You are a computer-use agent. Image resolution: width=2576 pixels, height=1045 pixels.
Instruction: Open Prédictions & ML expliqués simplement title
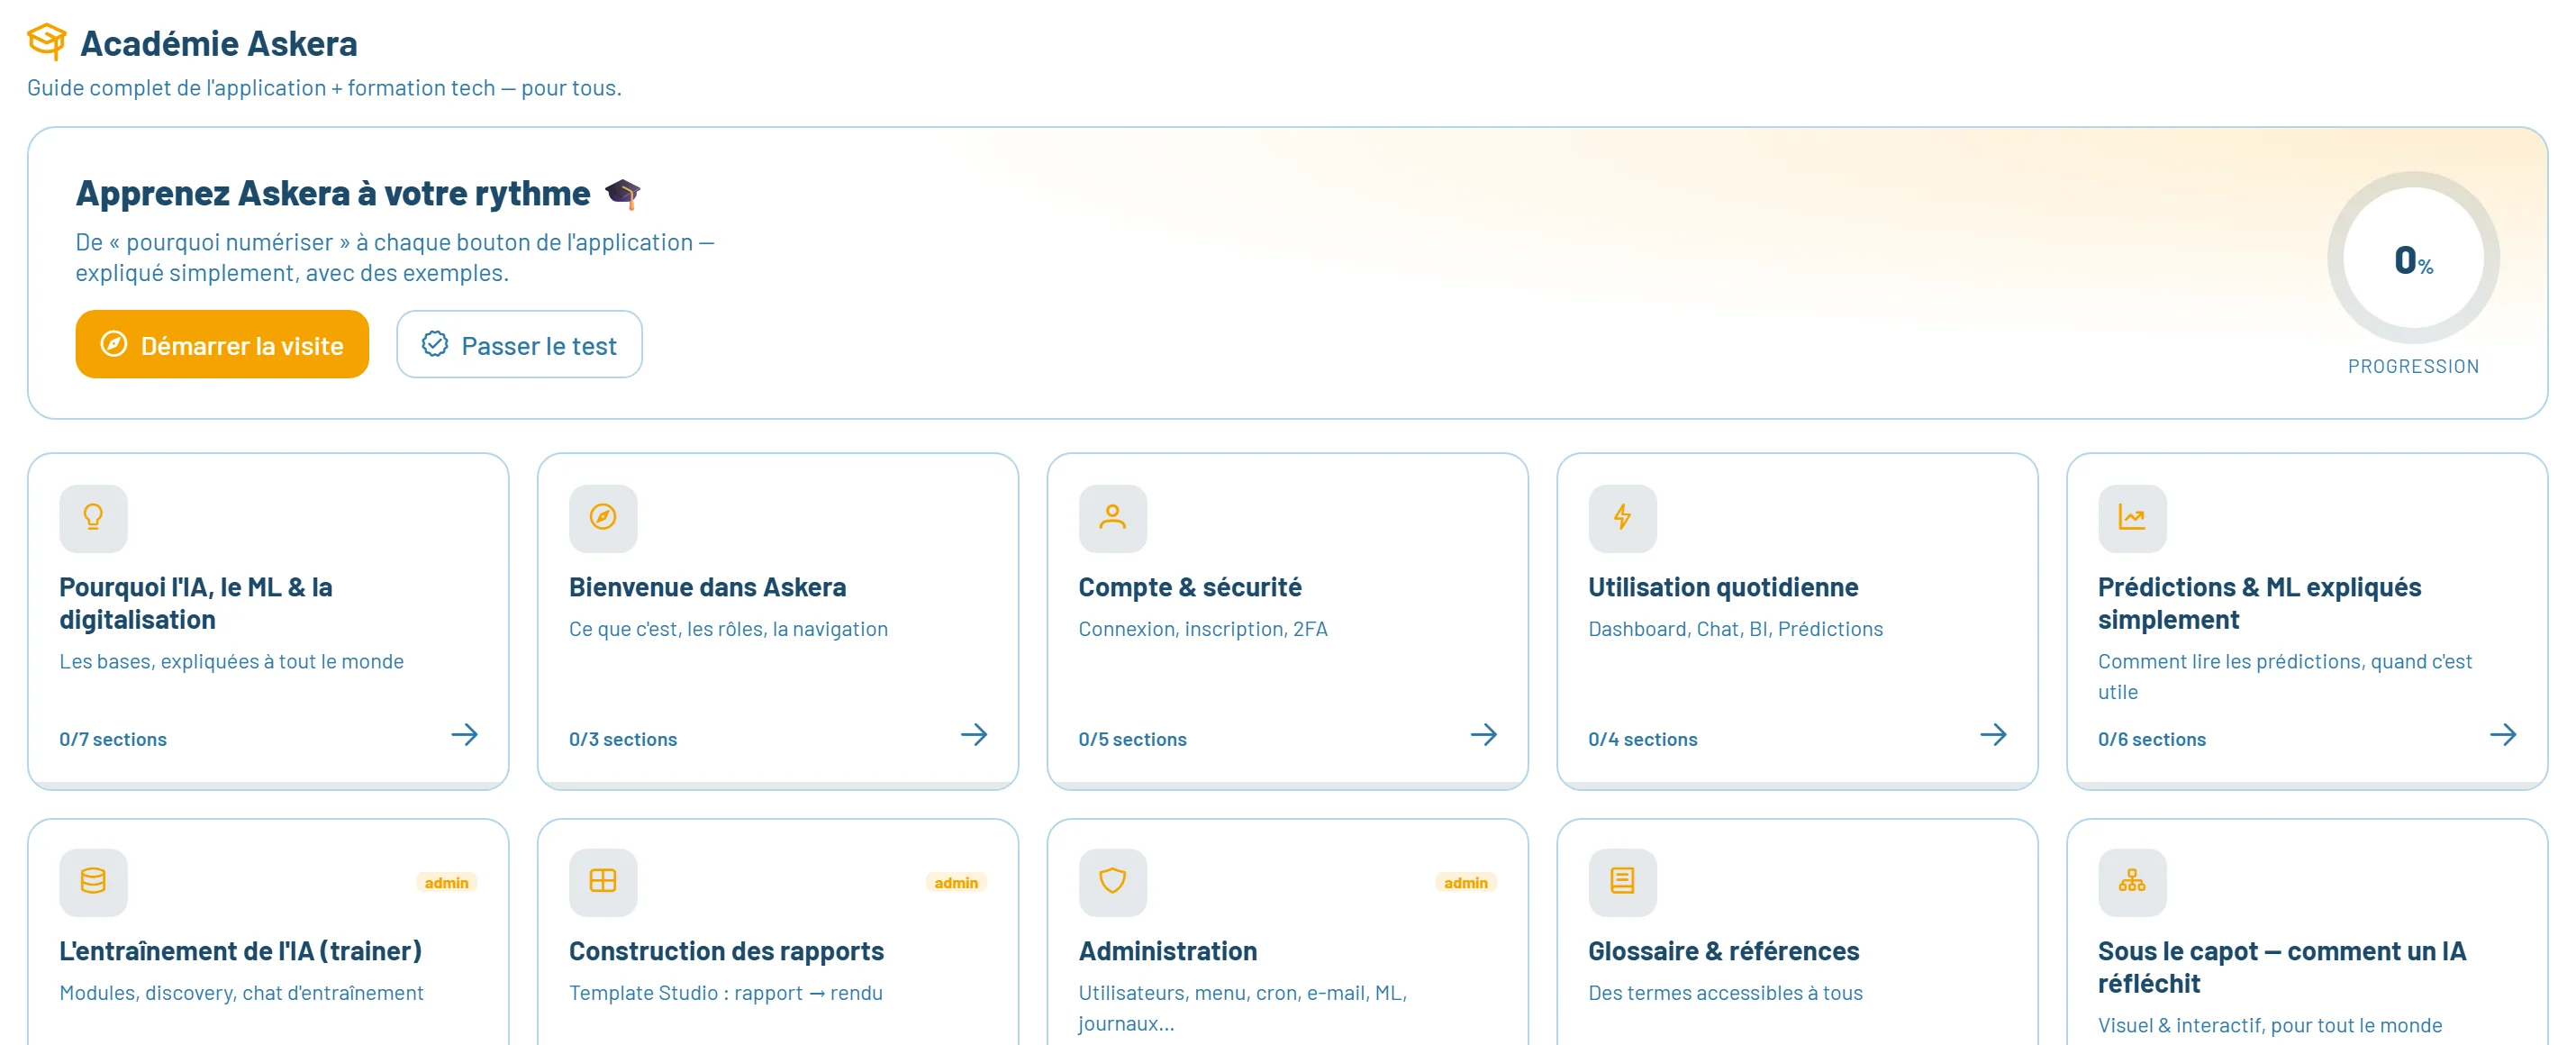(x=2259, y=603)
